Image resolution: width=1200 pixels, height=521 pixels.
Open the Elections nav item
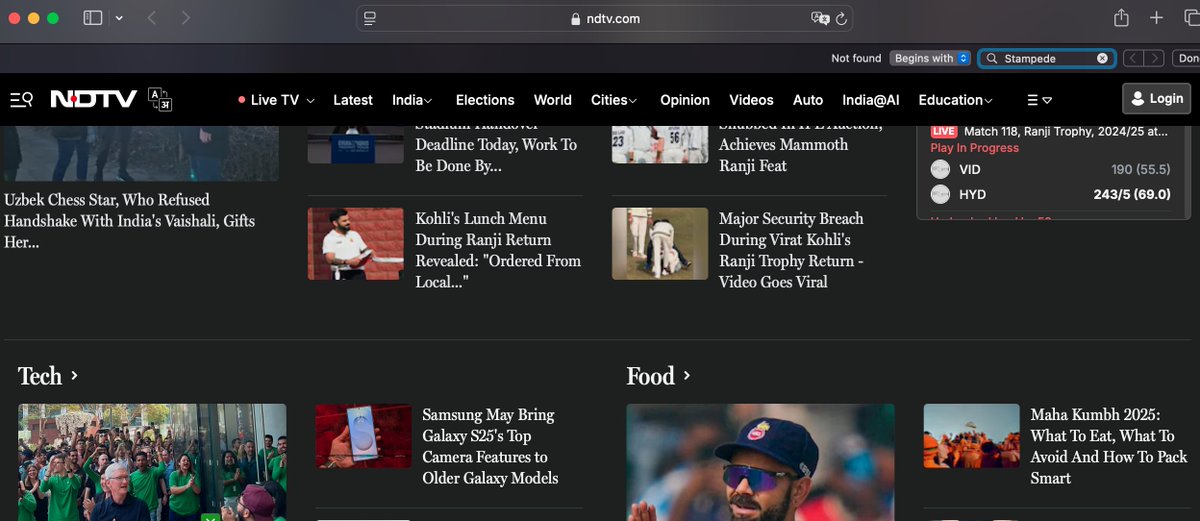tap(485, 100)
